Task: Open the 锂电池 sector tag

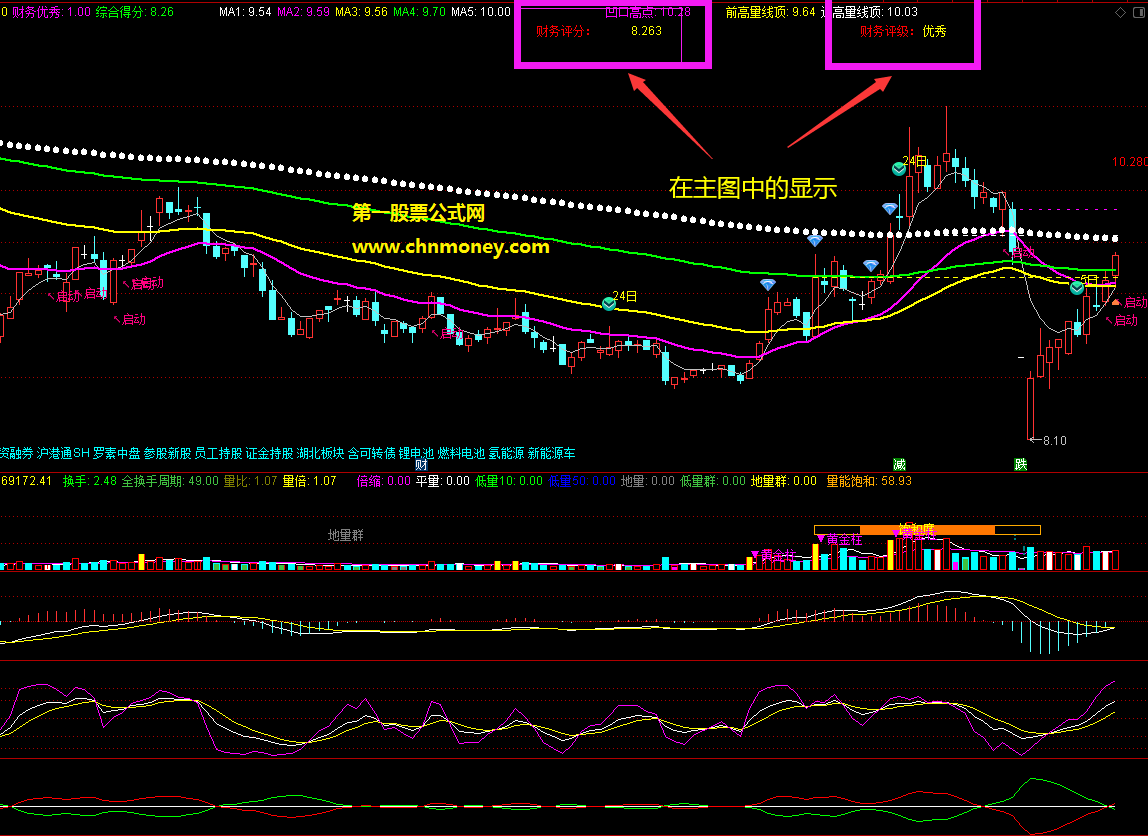Action: 416,453
